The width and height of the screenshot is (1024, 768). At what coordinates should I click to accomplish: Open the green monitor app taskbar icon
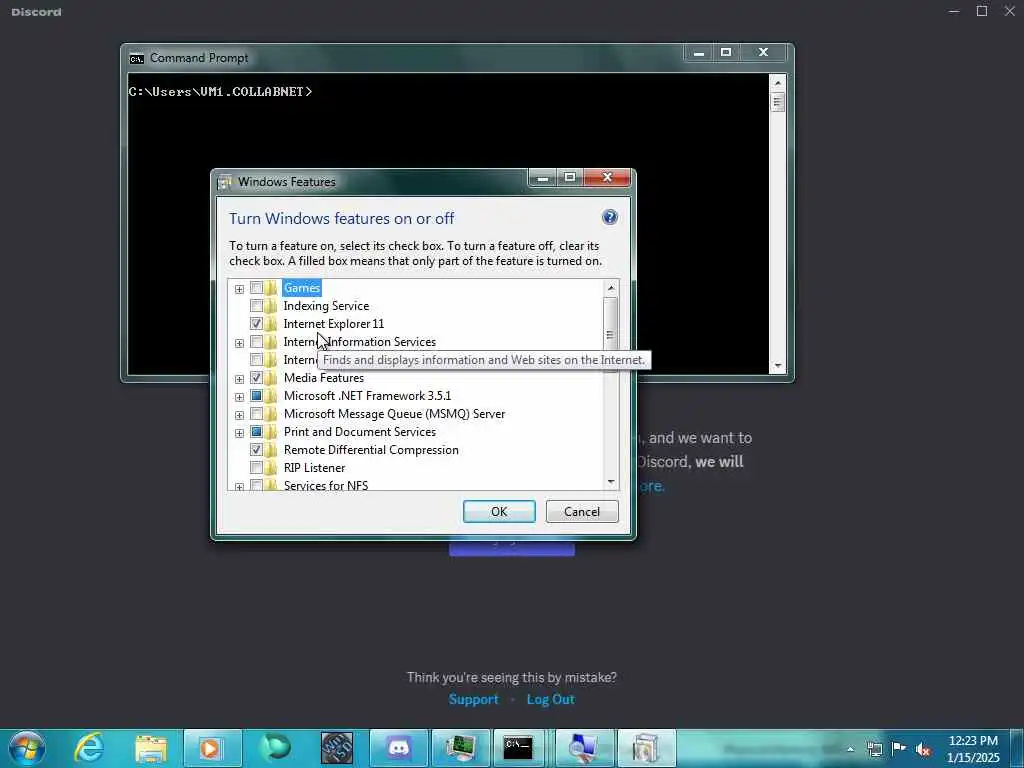(x=460, y=748)
